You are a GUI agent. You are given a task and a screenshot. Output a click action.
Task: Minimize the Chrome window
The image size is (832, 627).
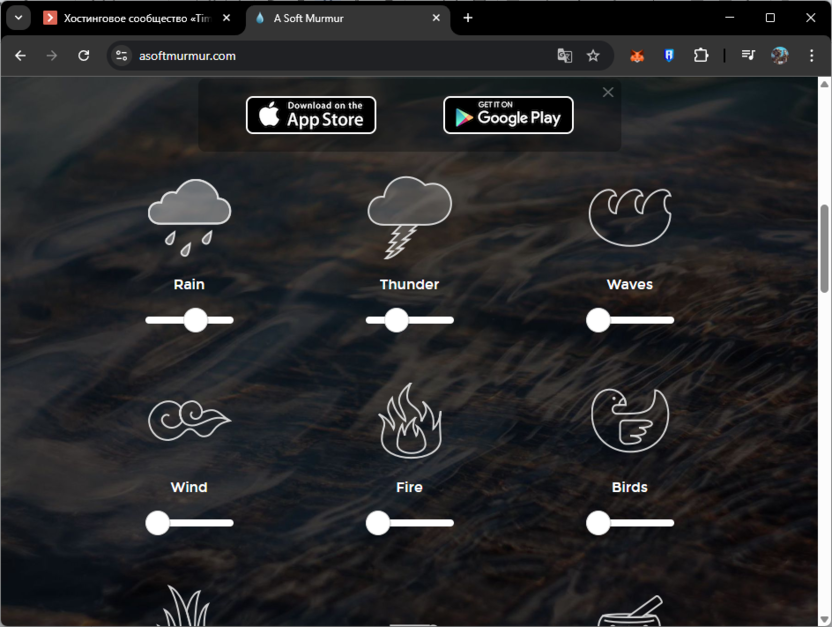click(730, 18)
